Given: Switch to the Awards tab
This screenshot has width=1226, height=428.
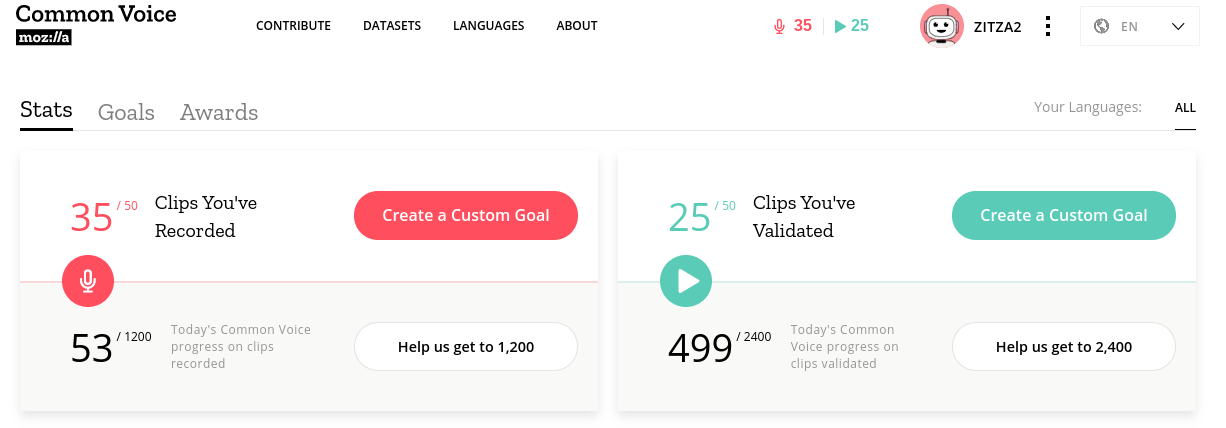Looking at the screenshot, I should pyautogui.click(x=219, y=112).
